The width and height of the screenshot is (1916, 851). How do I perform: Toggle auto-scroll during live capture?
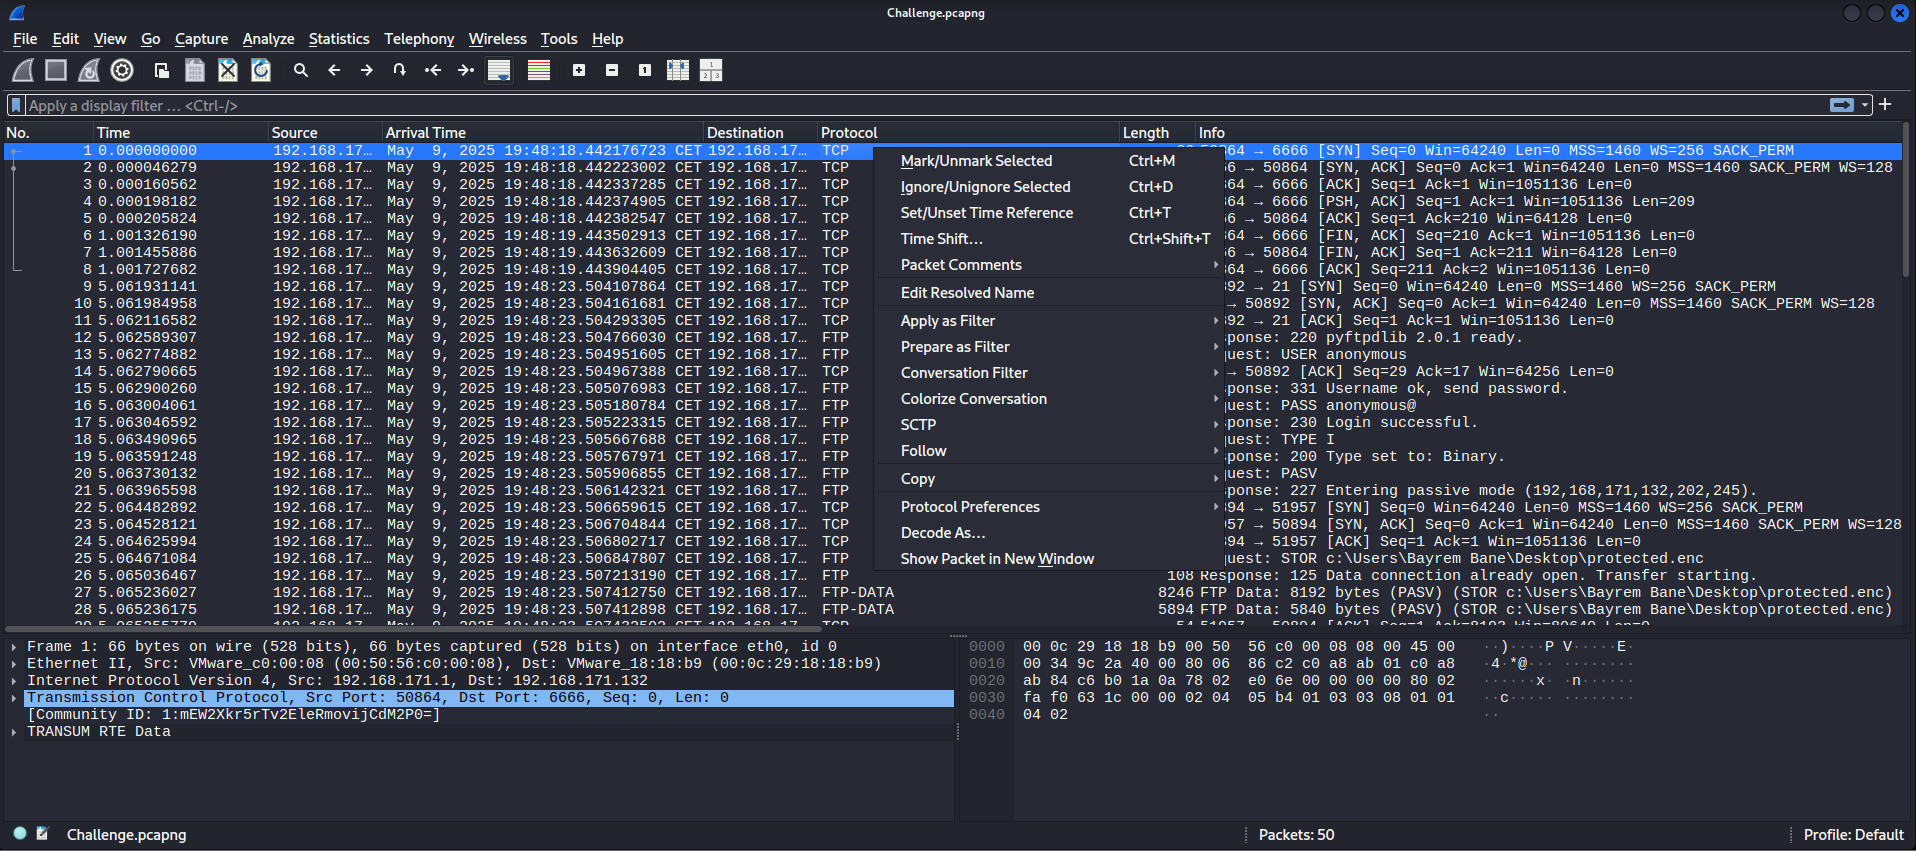click(499, 70)
